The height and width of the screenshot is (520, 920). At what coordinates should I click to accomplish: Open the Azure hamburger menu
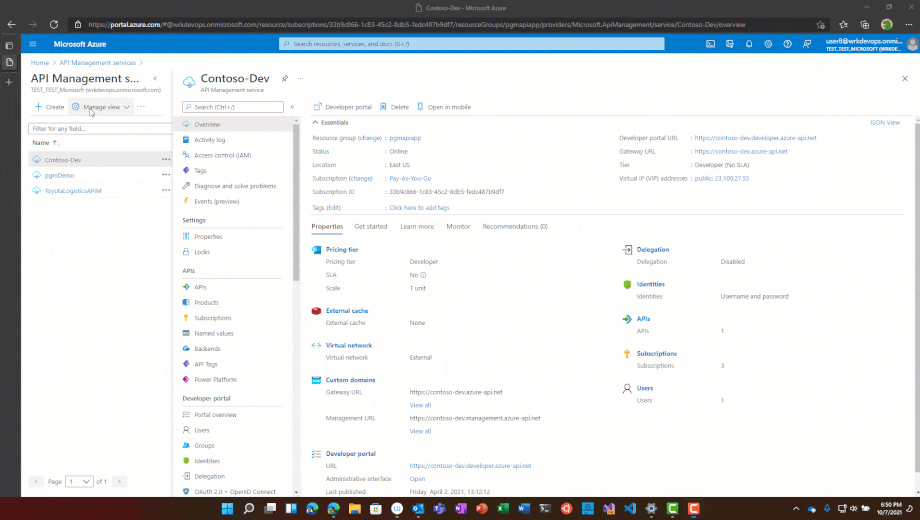(33, 44)
